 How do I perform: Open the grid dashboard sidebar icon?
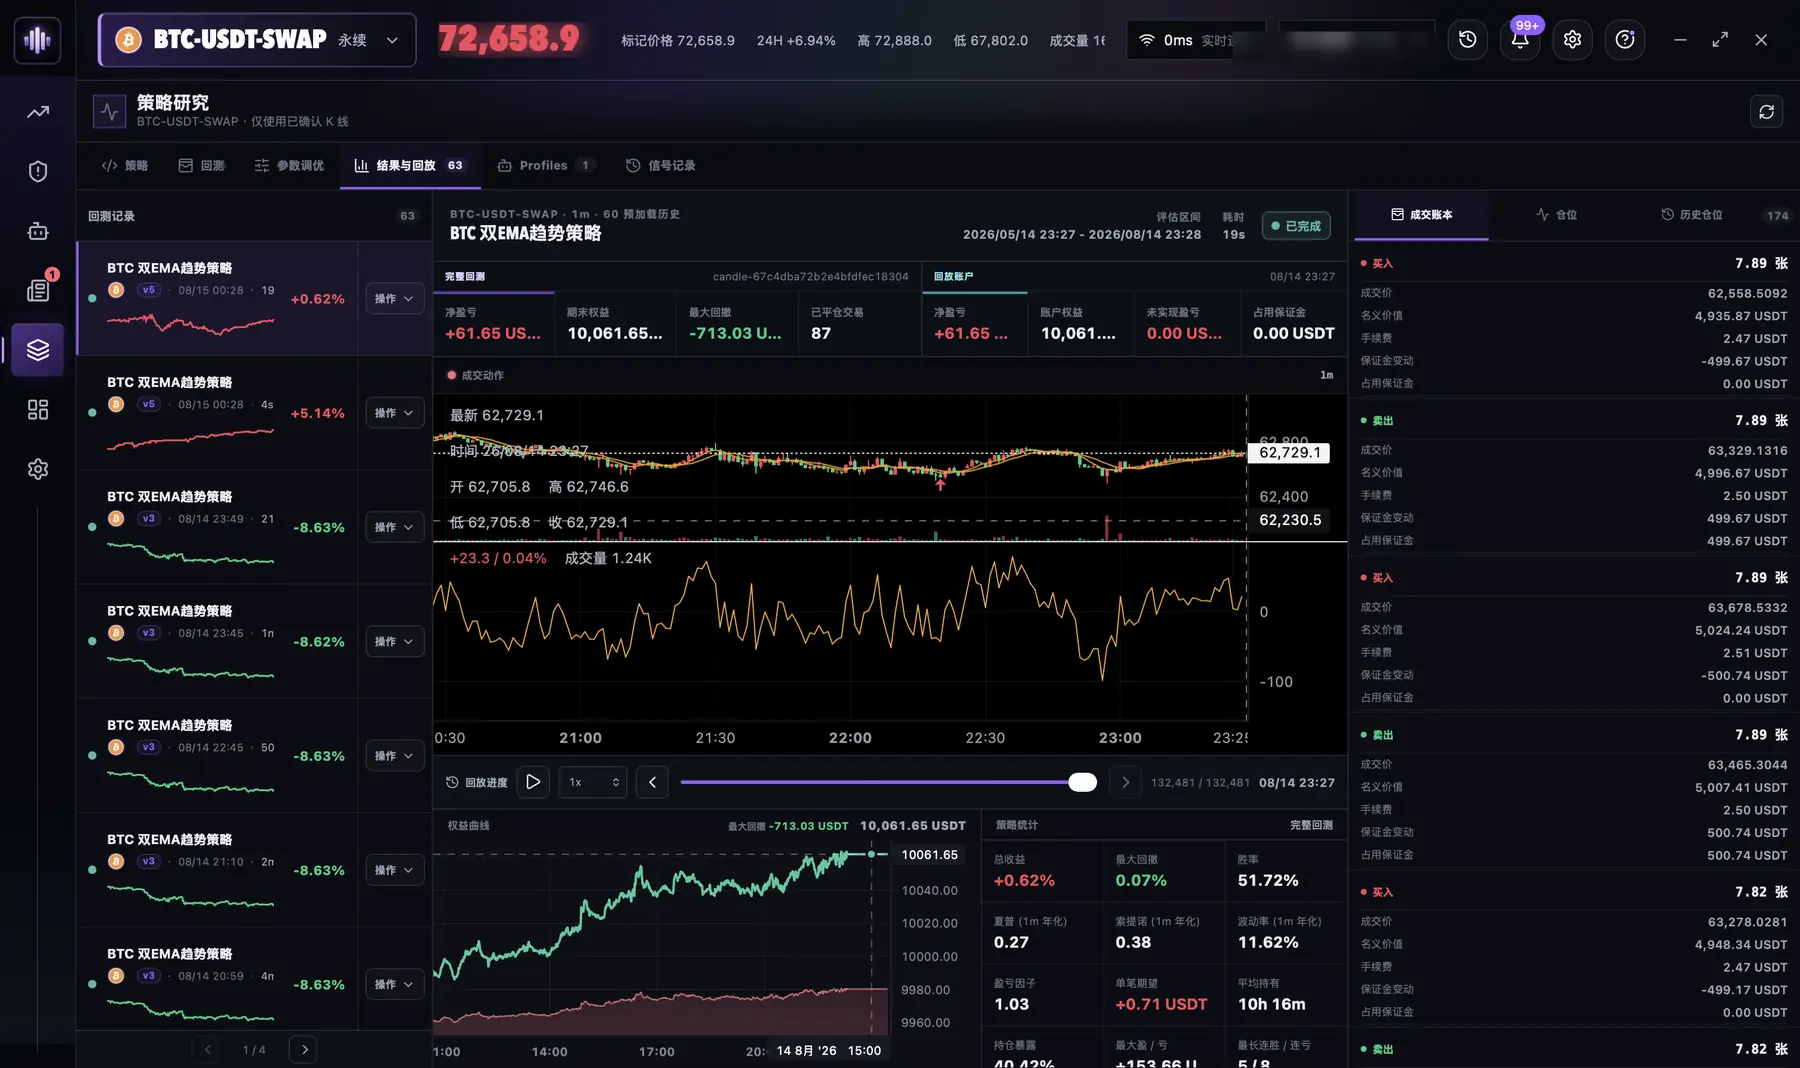(x=38, y=409)
